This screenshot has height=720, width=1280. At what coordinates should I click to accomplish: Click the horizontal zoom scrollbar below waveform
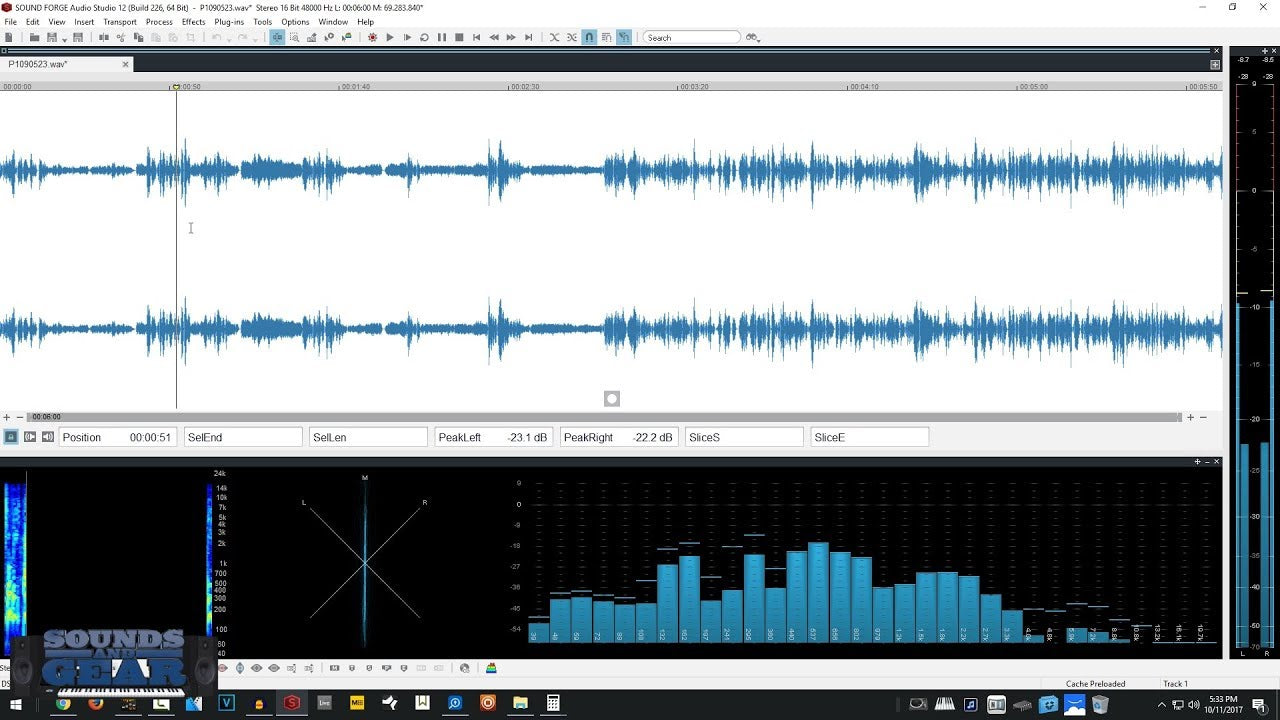[x=600, y=417]
